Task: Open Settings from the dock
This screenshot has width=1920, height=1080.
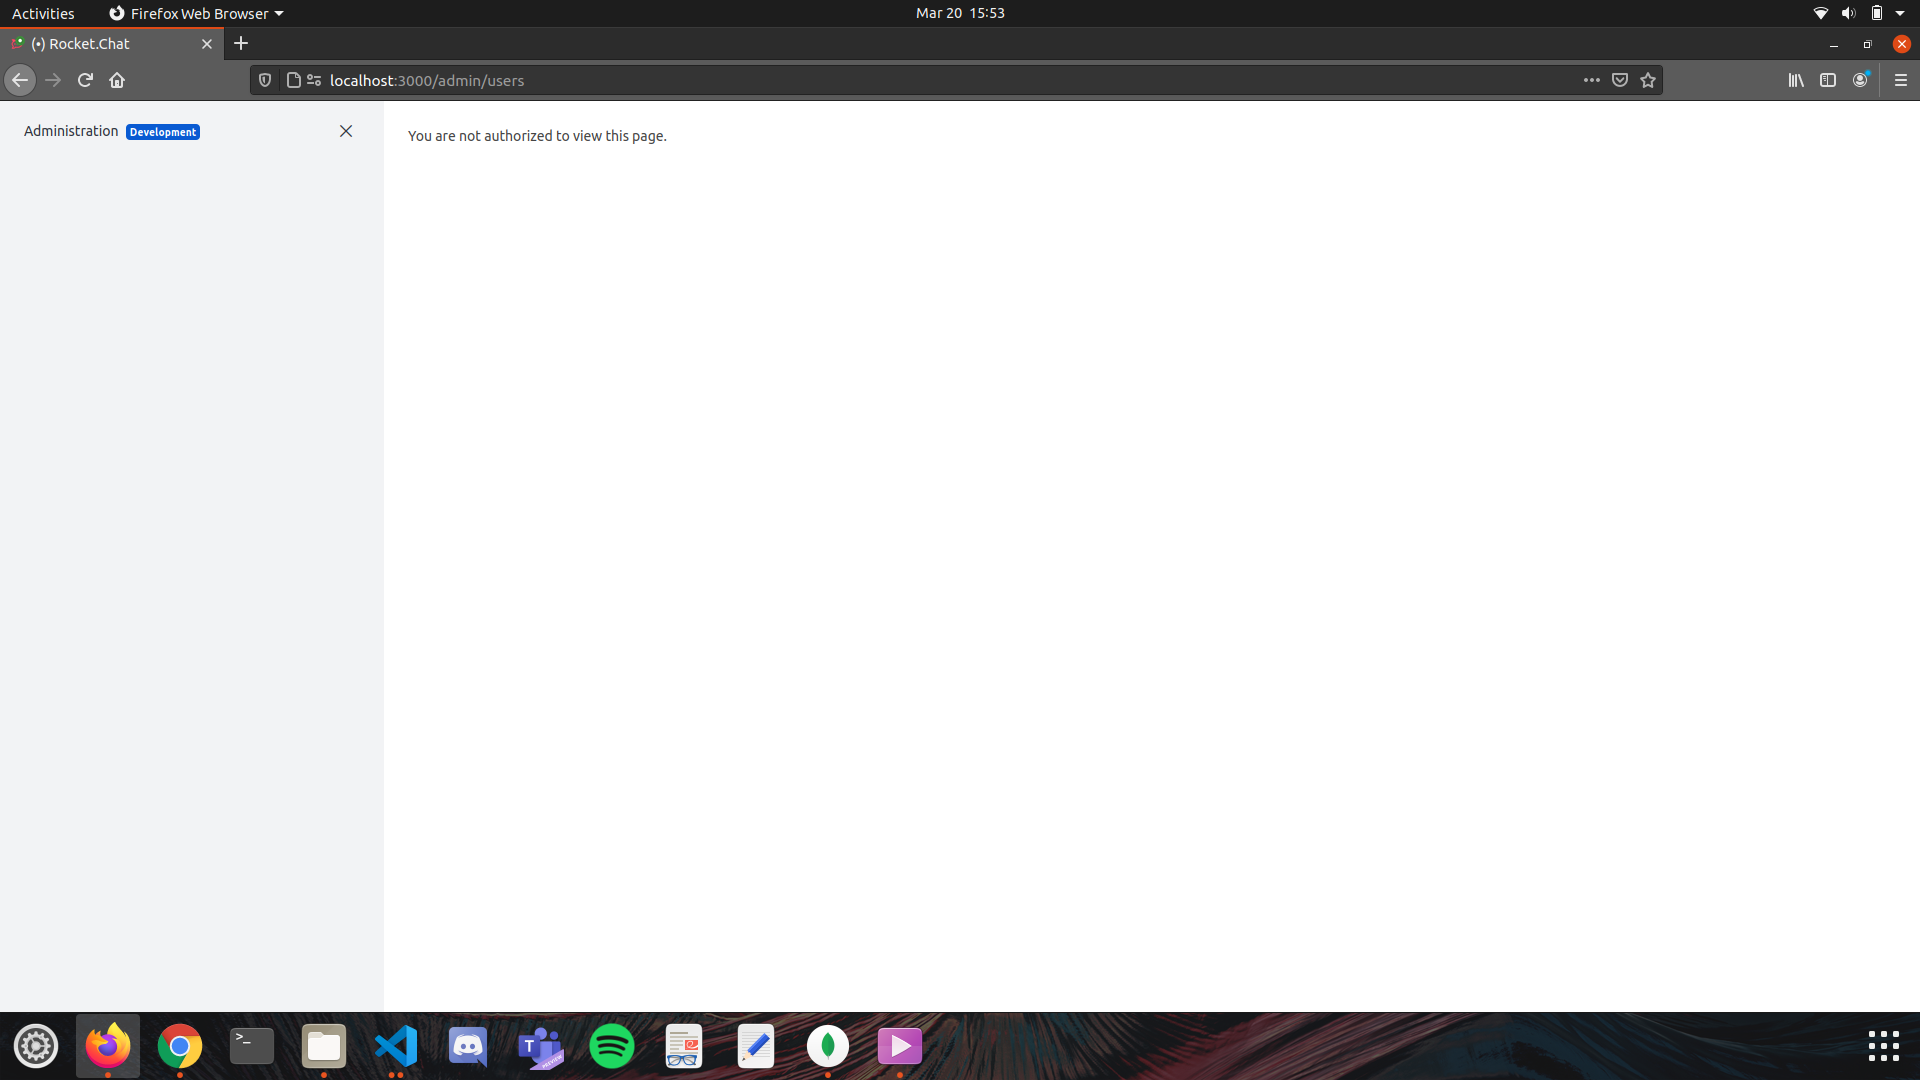Action: (x=36, y=1046)
